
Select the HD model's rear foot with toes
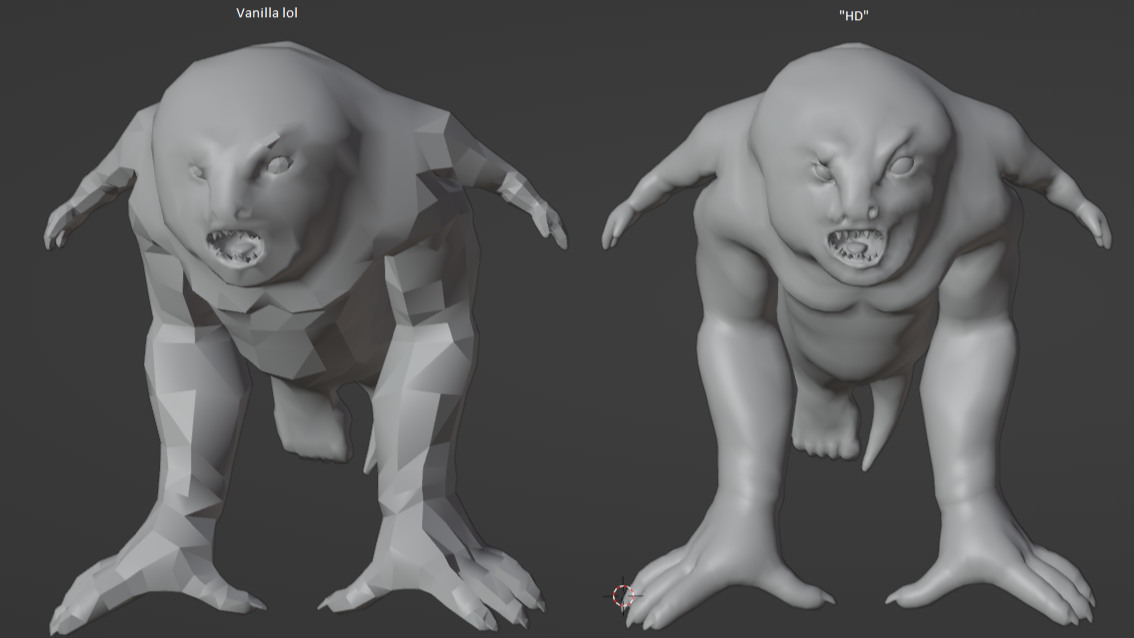pyautogui.click(x=824, y=430)
